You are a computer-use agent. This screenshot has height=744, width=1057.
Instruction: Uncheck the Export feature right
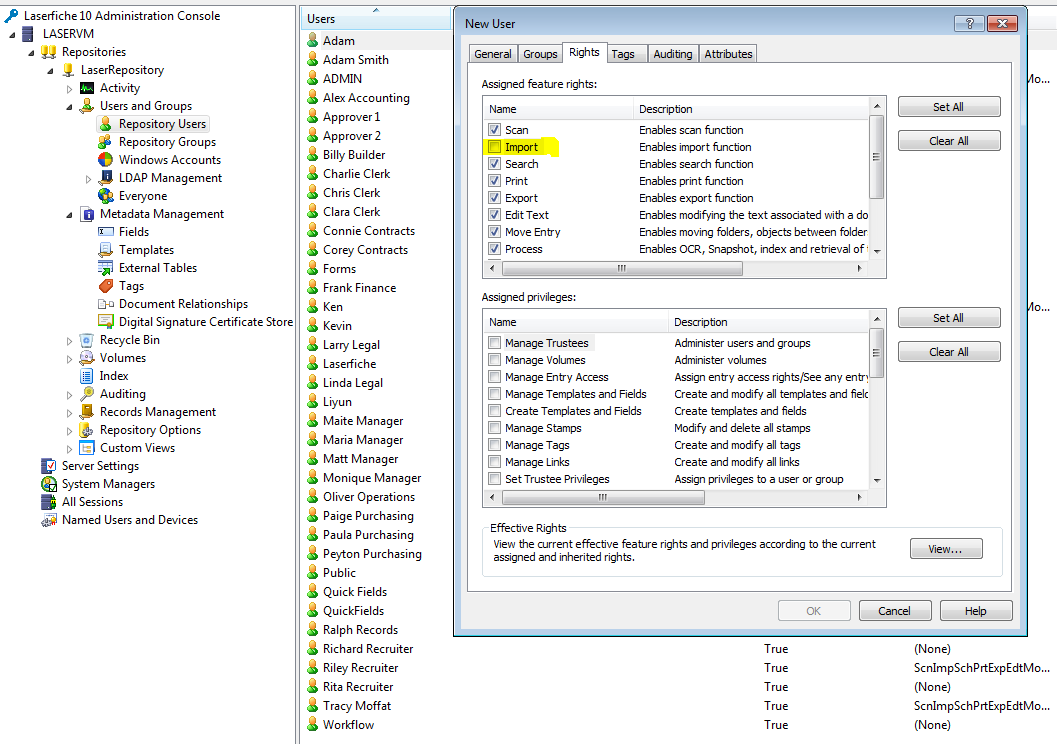[x=494, y=197]
